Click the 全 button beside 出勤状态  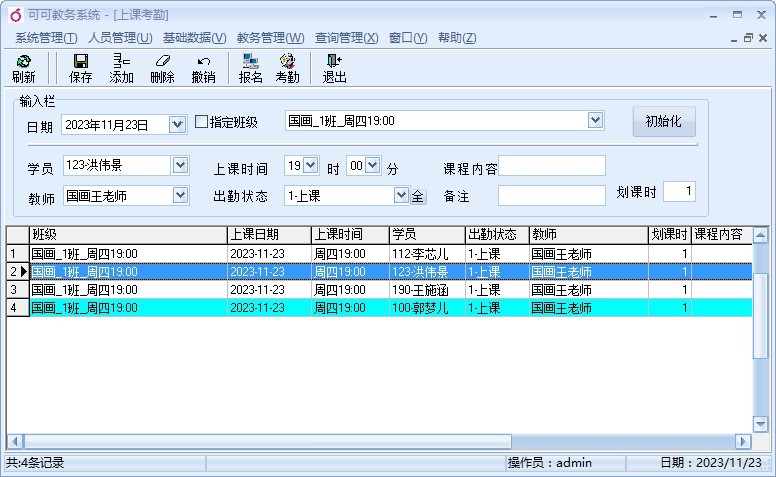tap(418, 196)
